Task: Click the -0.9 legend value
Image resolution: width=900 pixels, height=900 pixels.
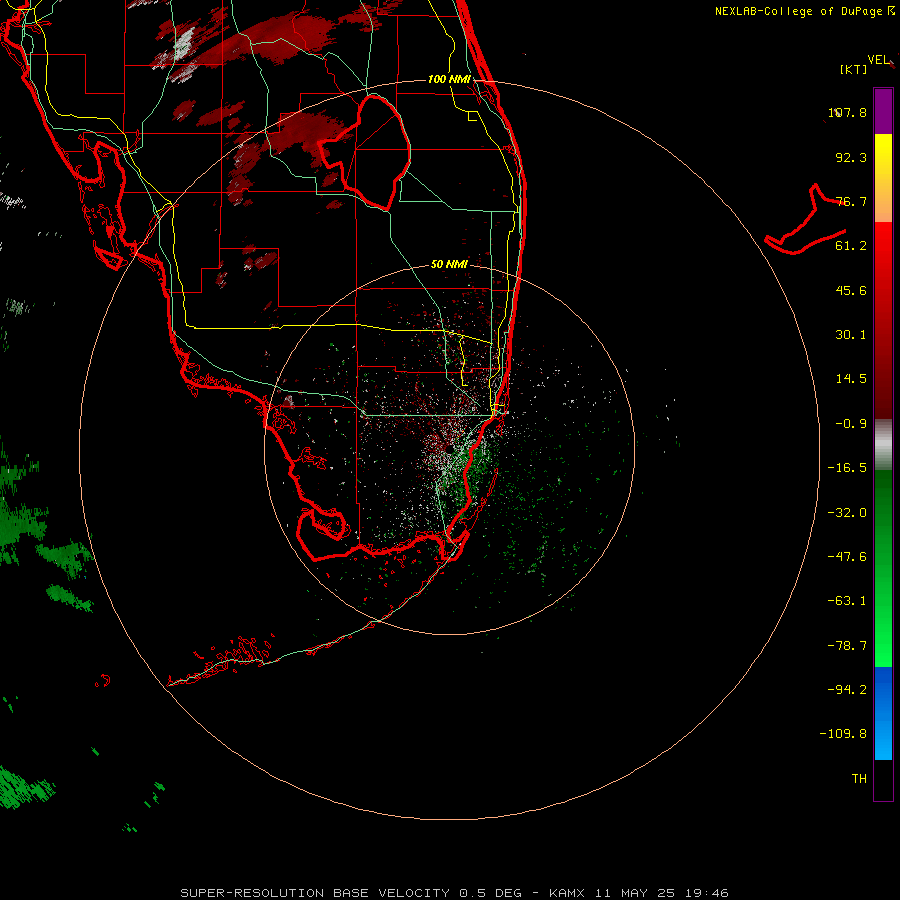Action: point(851,424)
